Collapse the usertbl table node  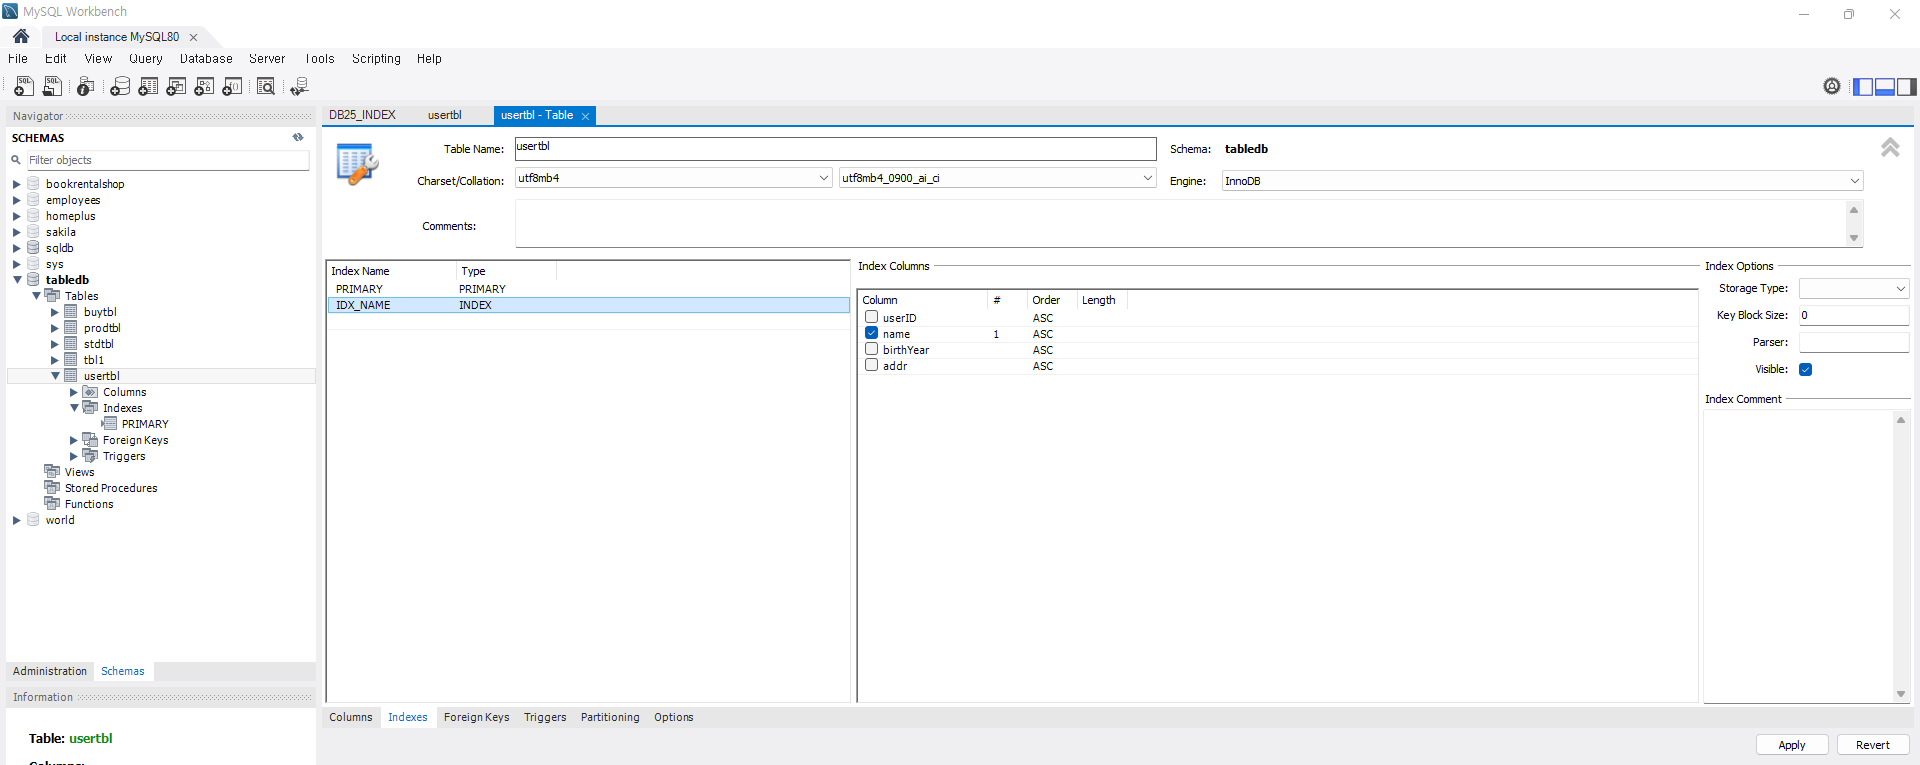coord(55,376)
